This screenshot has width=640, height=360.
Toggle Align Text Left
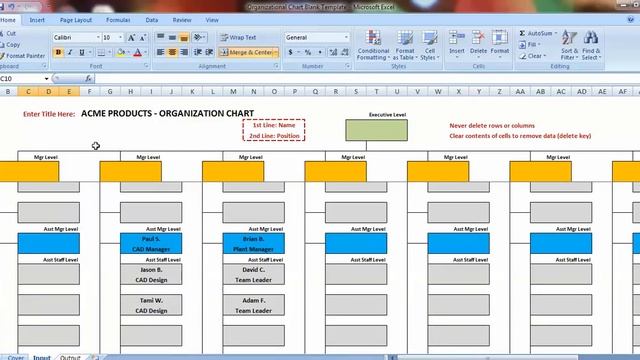pyautogui.click(x=160, y=52)
